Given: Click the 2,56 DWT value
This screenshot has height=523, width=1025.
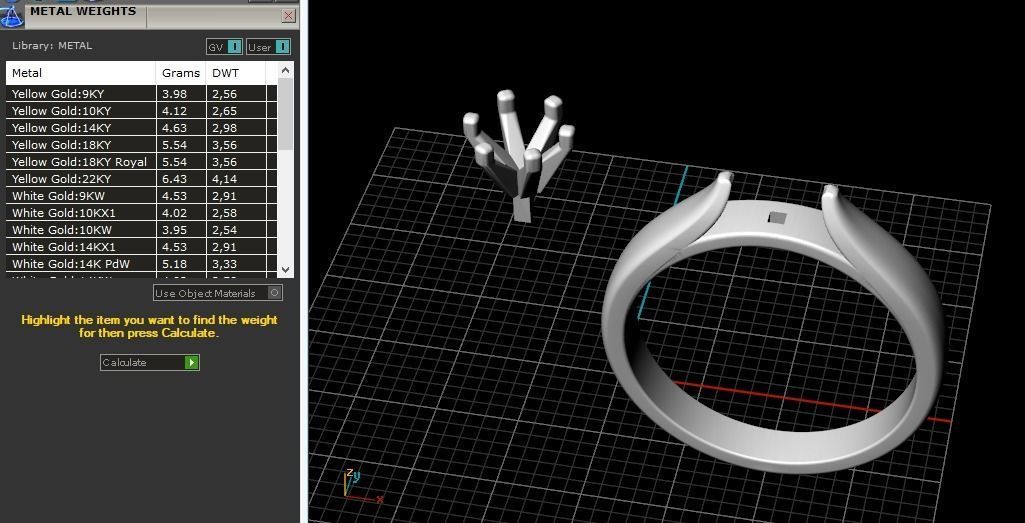Looking at the screenshot, I should pyautogui.click(x=224, y=94).
